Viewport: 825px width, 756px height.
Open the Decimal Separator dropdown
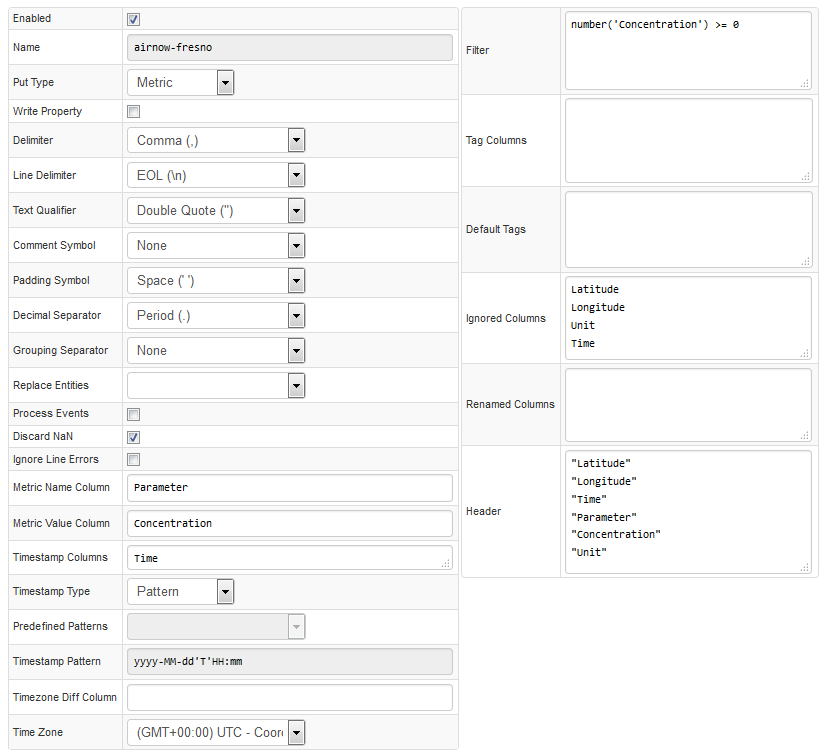pos(216,316)
